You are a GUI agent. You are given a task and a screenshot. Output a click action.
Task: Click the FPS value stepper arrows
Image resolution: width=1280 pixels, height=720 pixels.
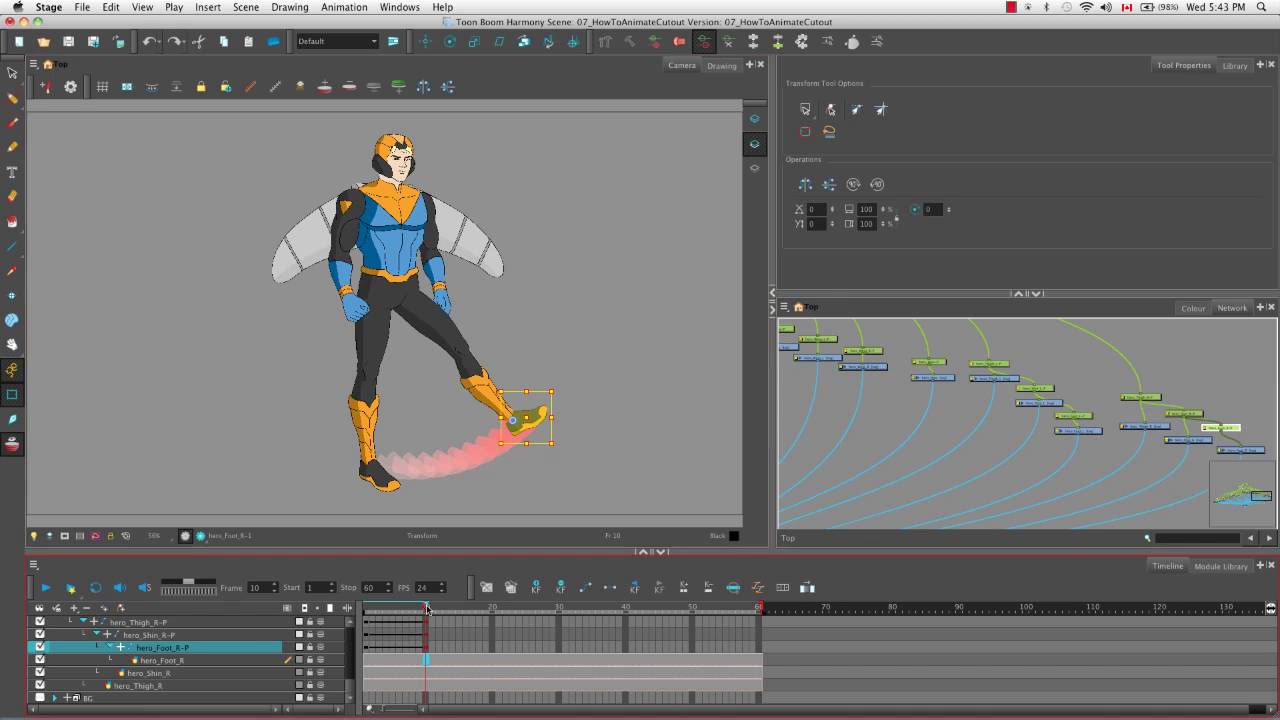442,588
